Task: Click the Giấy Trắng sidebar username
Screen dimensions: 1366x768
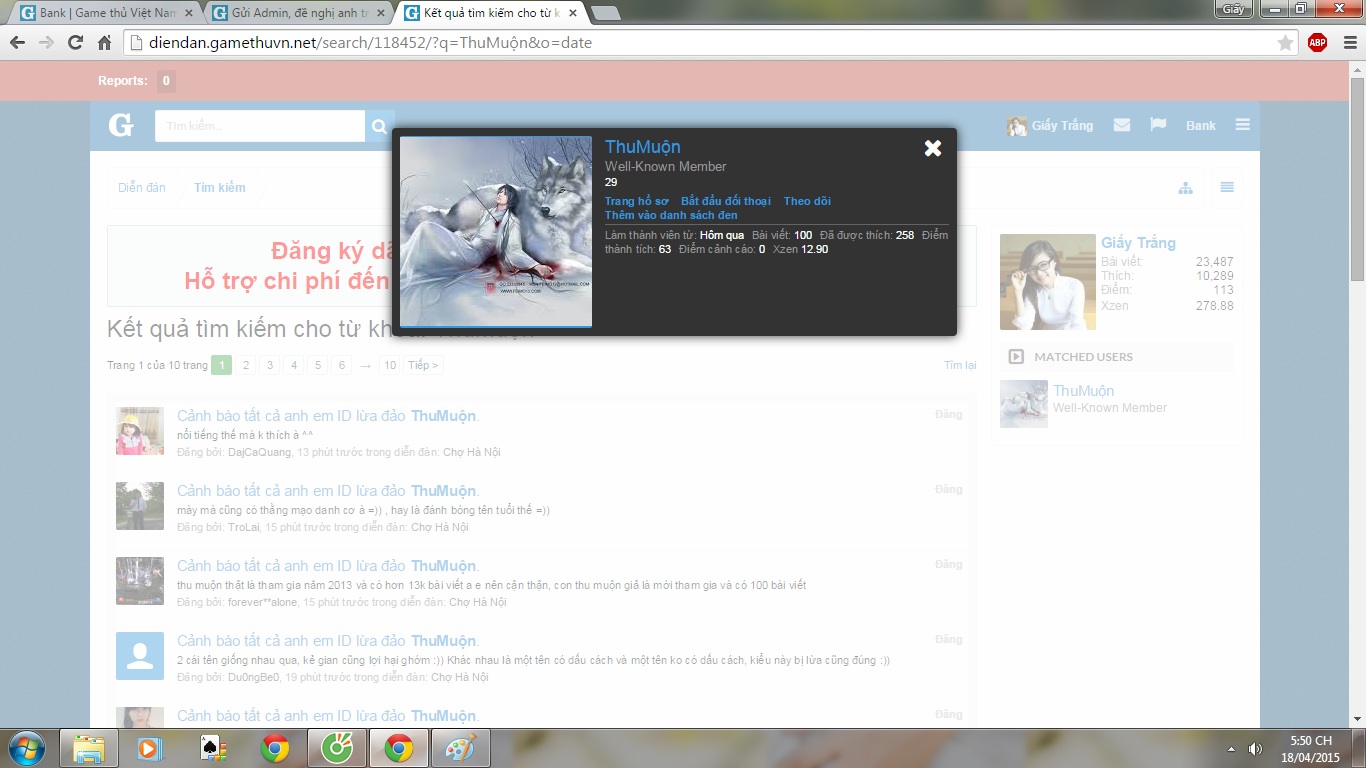Action: click(x=1138, y=243)
